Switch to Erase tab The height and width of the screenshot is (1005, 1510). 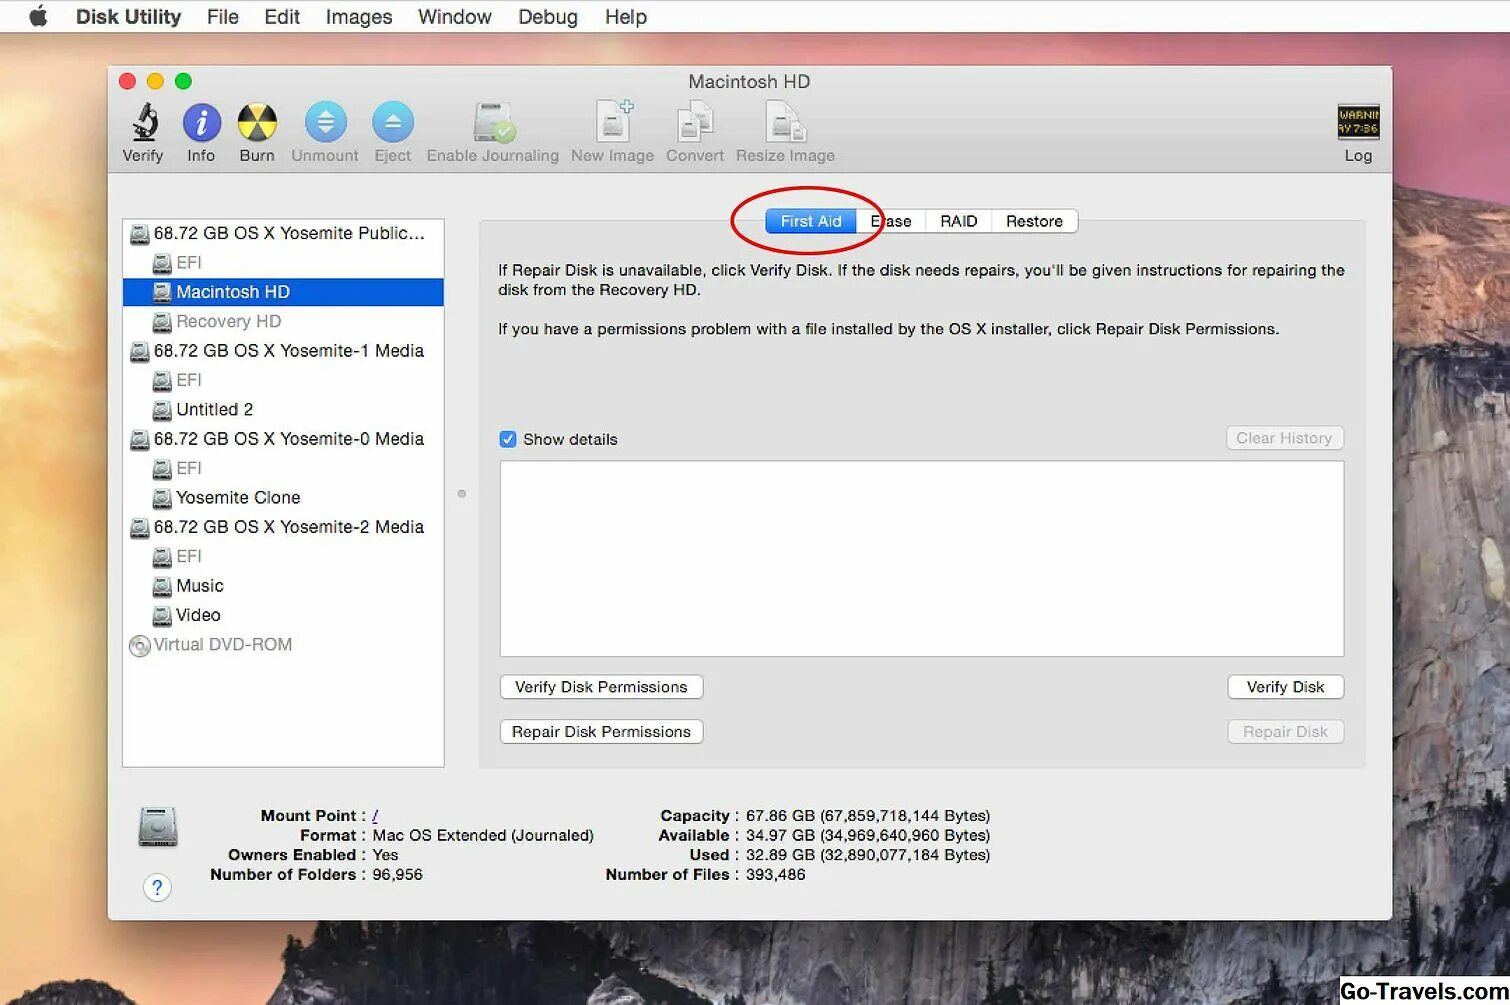pyautogui.click(x=891, y=221)
